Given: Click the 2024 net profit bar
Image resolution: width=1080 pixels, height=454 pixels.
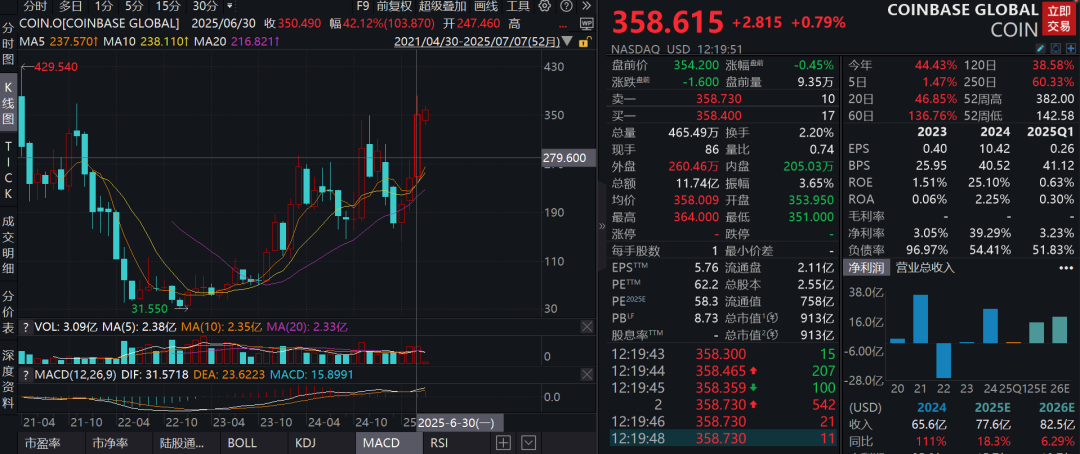Looking at the screenshot, I should coord(990,325).
